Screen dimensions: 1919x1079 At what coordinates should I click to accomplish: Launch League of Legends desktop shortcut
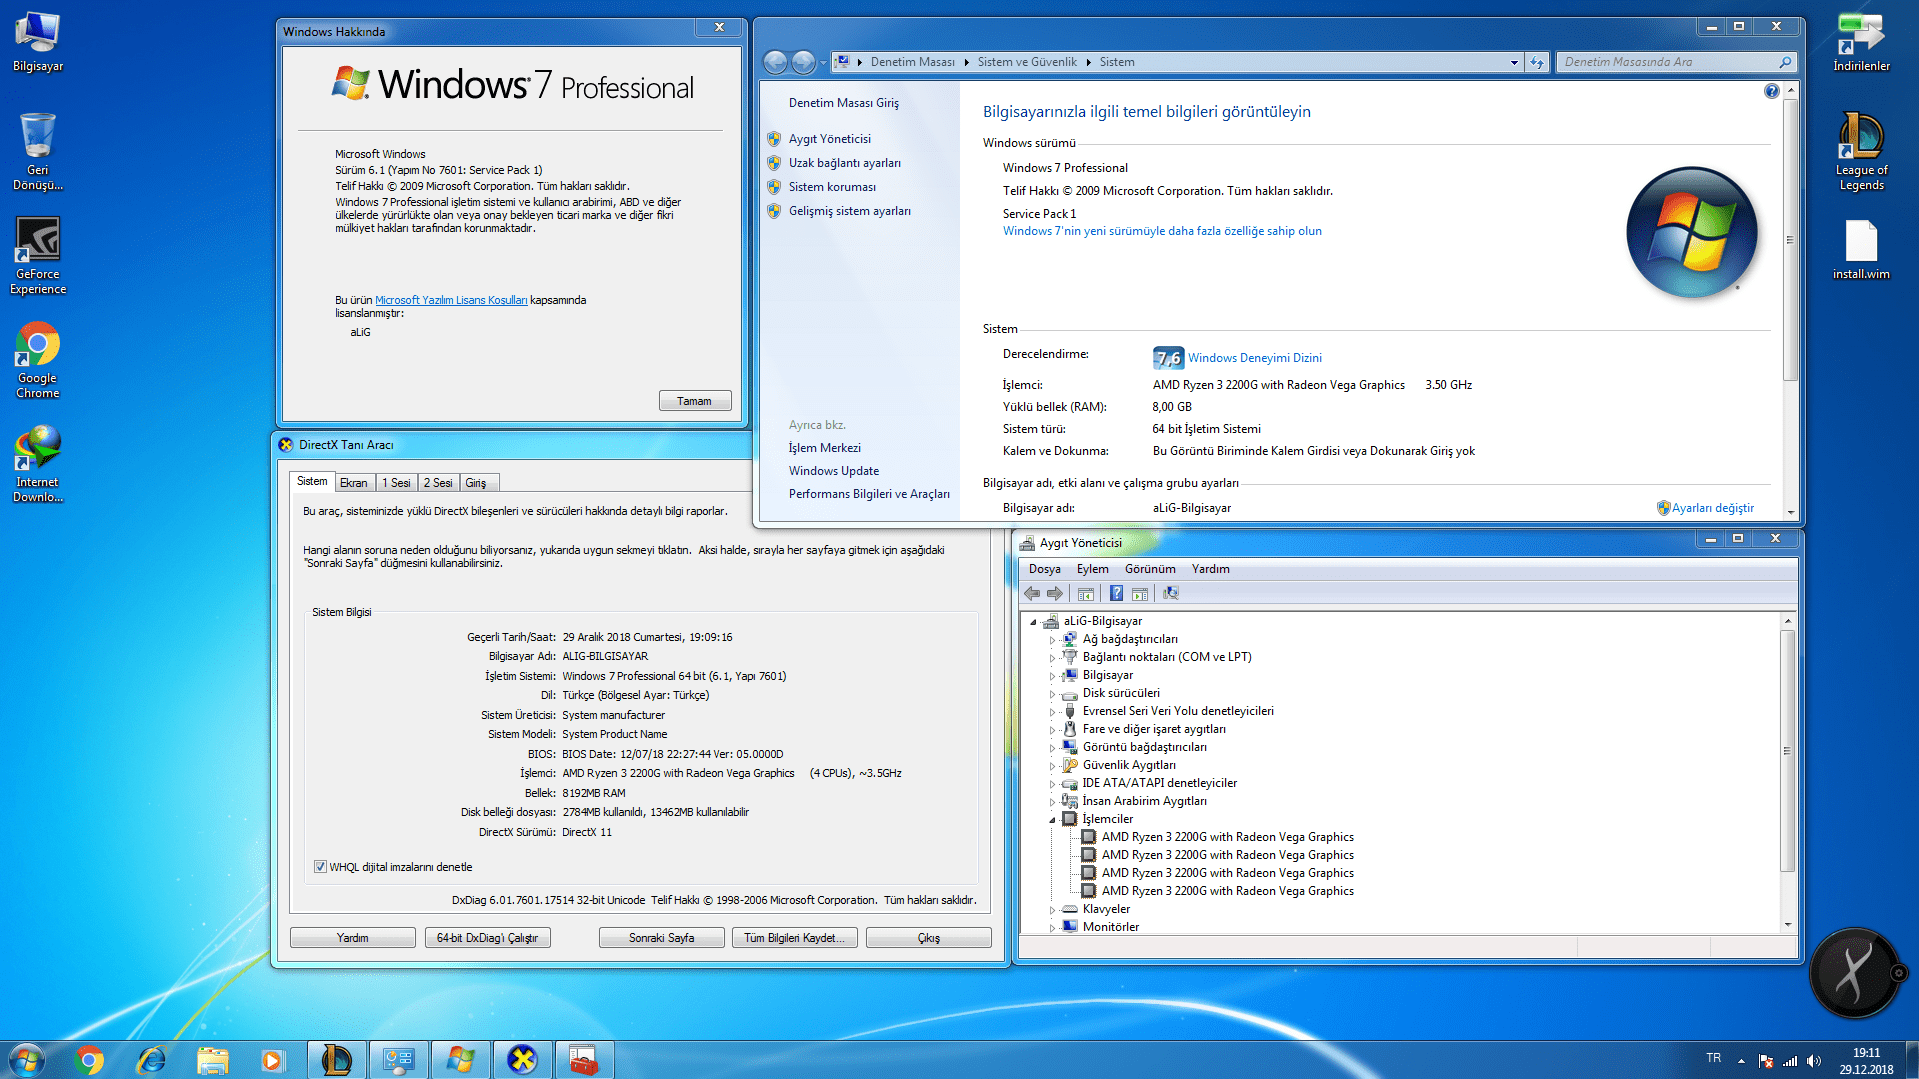tap(1861, 150)
